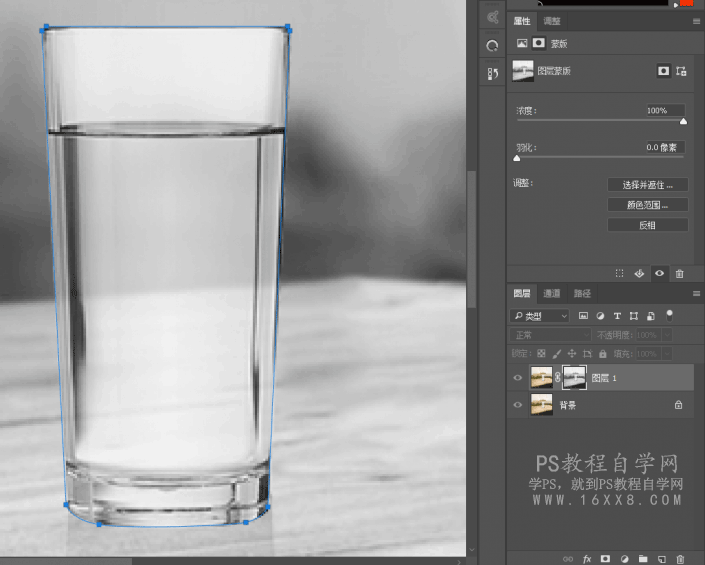Click the 填充 100% field
The image size is (705, 565).
coord(649,354)
